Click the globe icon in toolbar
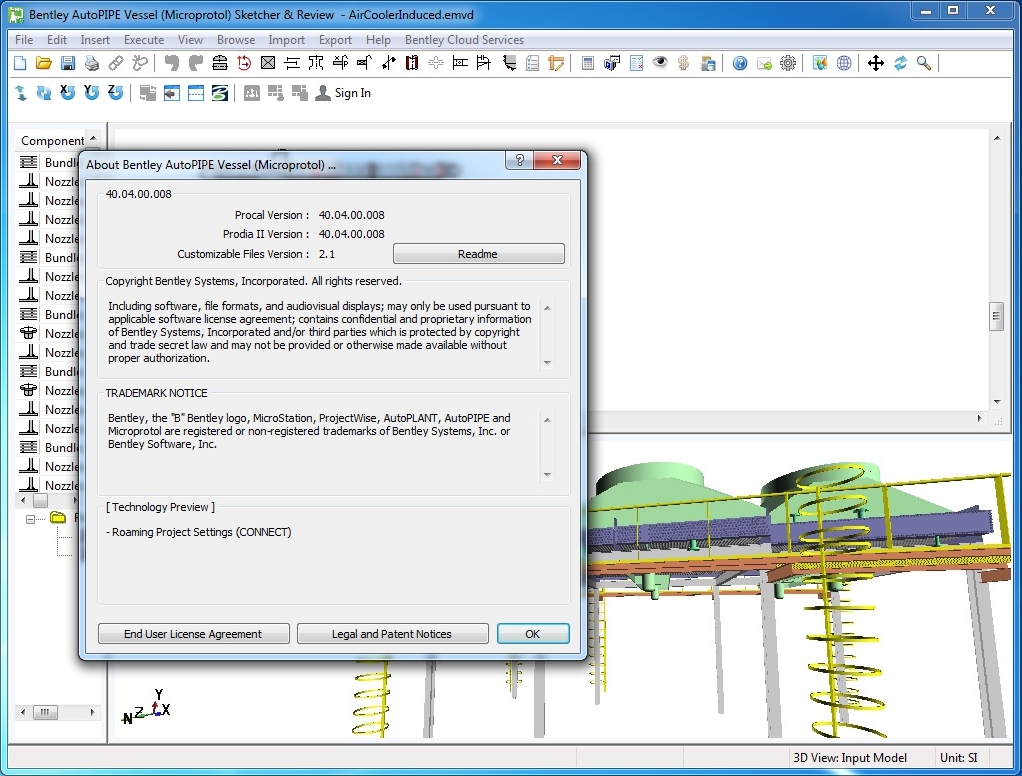1022x776 pixels. pos(844,63)
